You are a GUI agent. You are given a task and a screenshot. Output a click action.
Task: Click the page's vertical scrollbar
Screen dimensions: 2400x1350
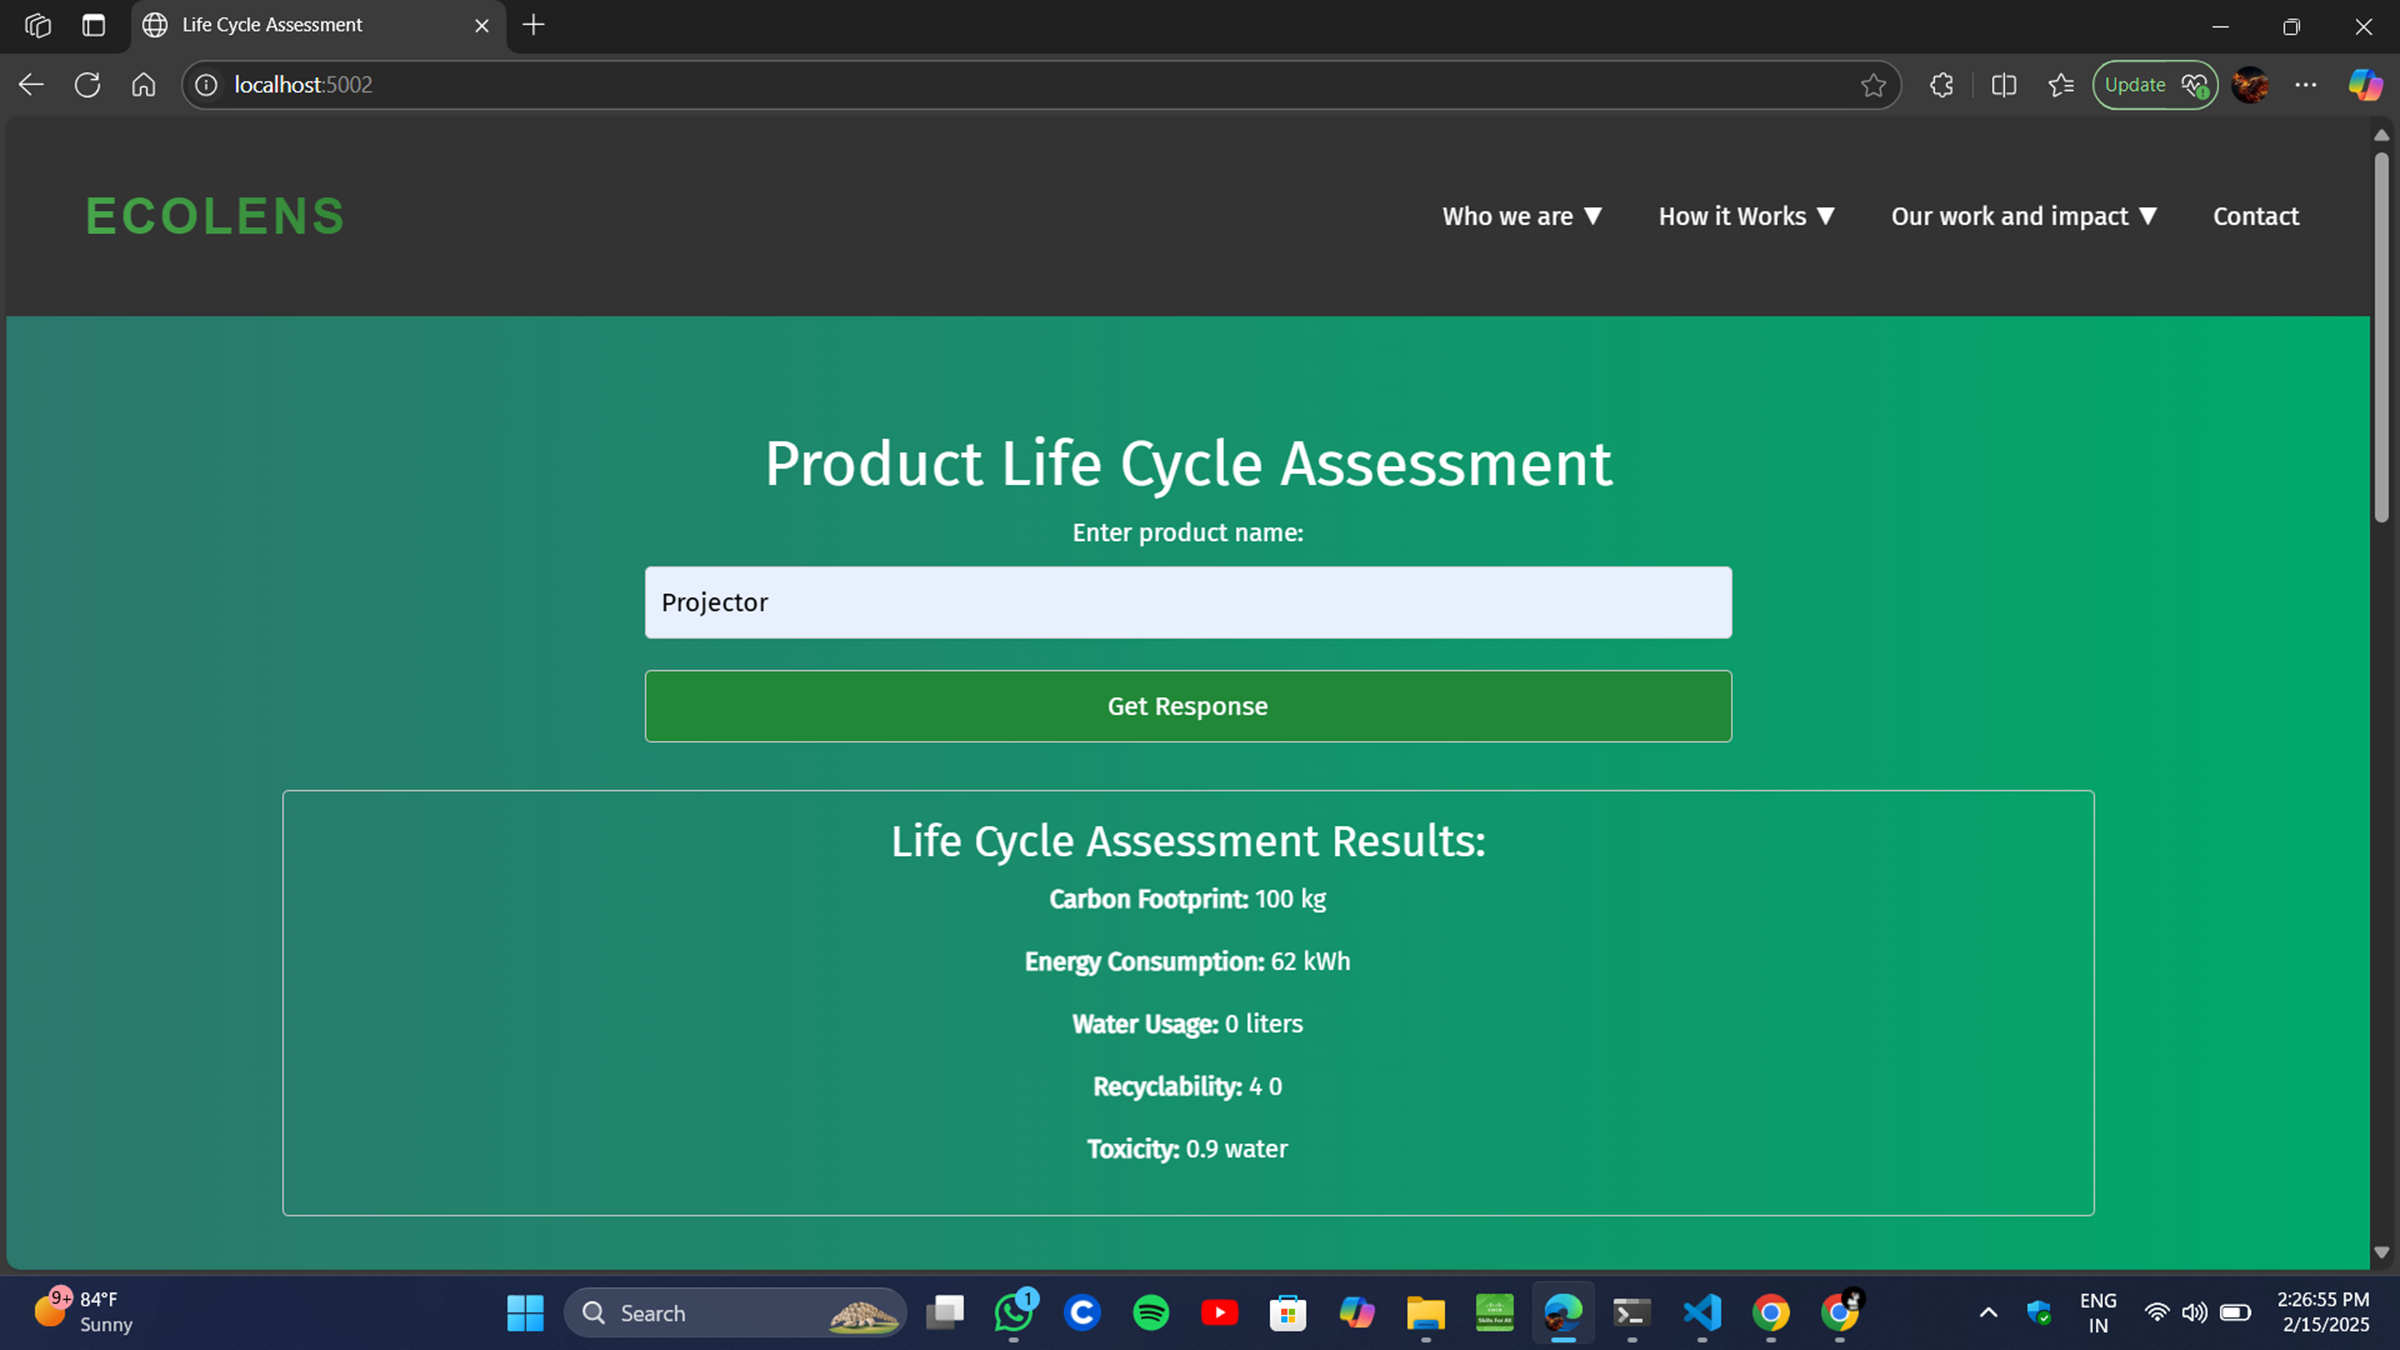(2381, 337)
